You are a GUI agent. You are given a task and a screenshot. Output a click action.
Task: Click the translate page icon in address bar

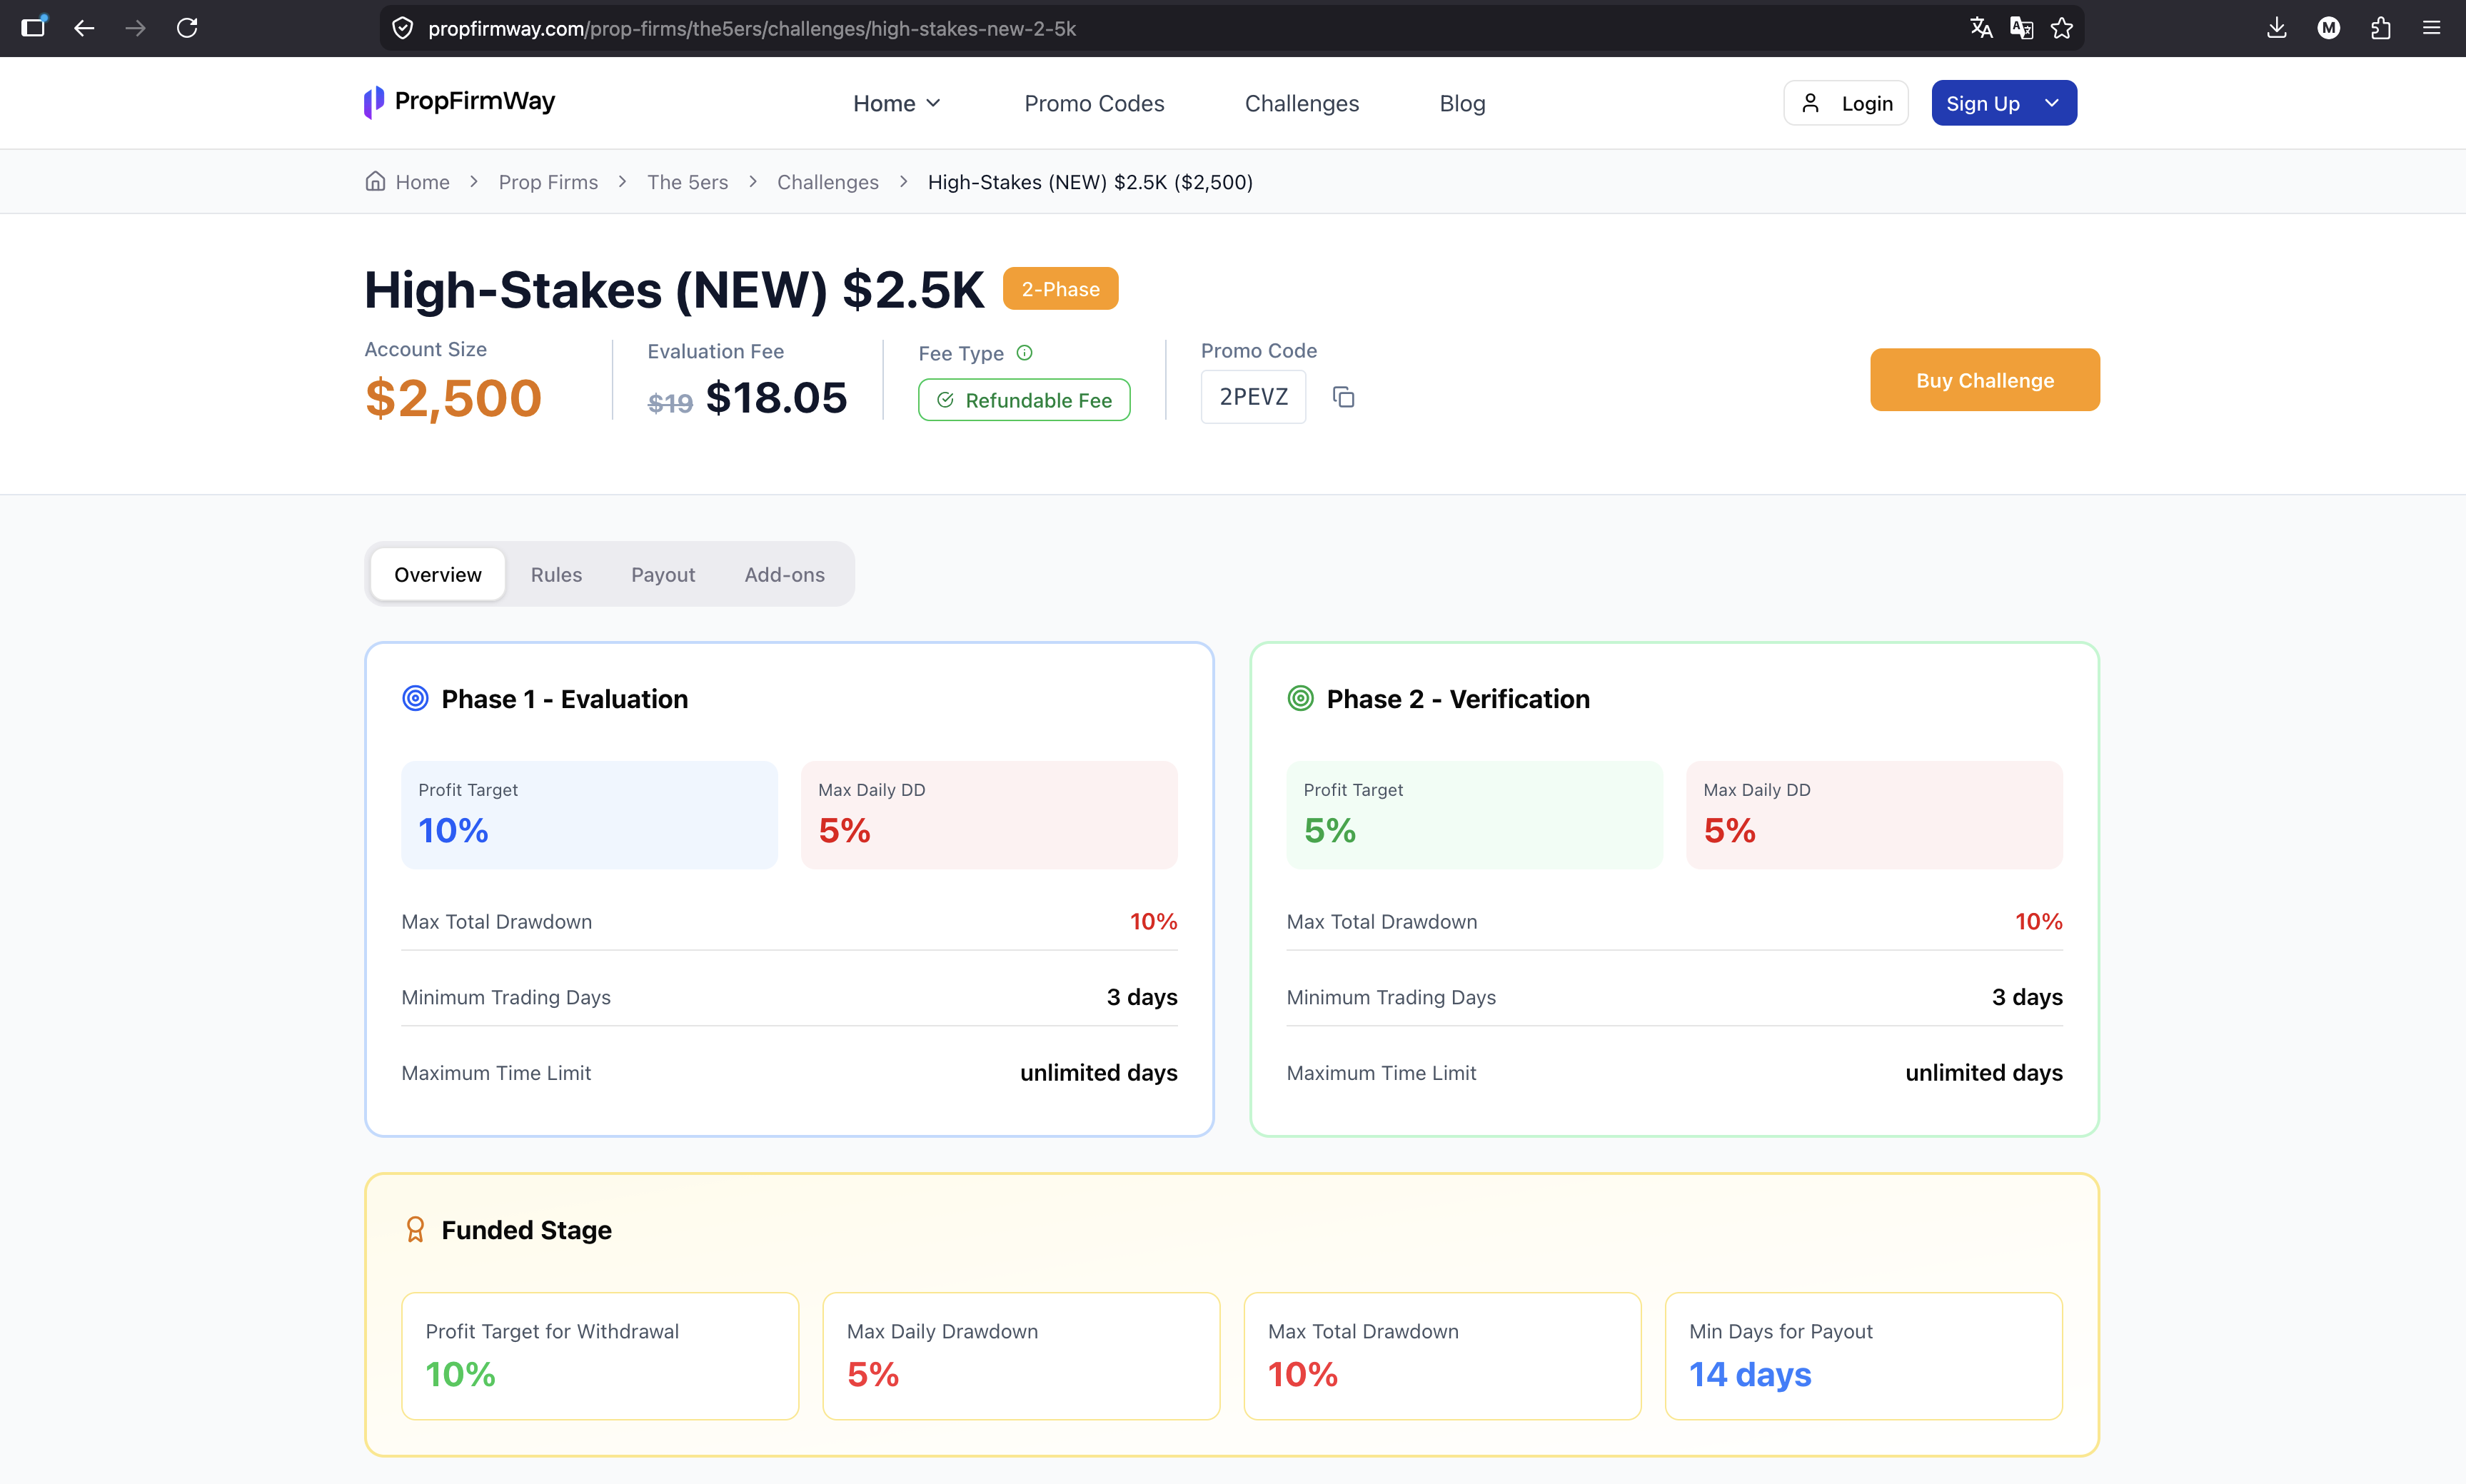(1981, 28)
